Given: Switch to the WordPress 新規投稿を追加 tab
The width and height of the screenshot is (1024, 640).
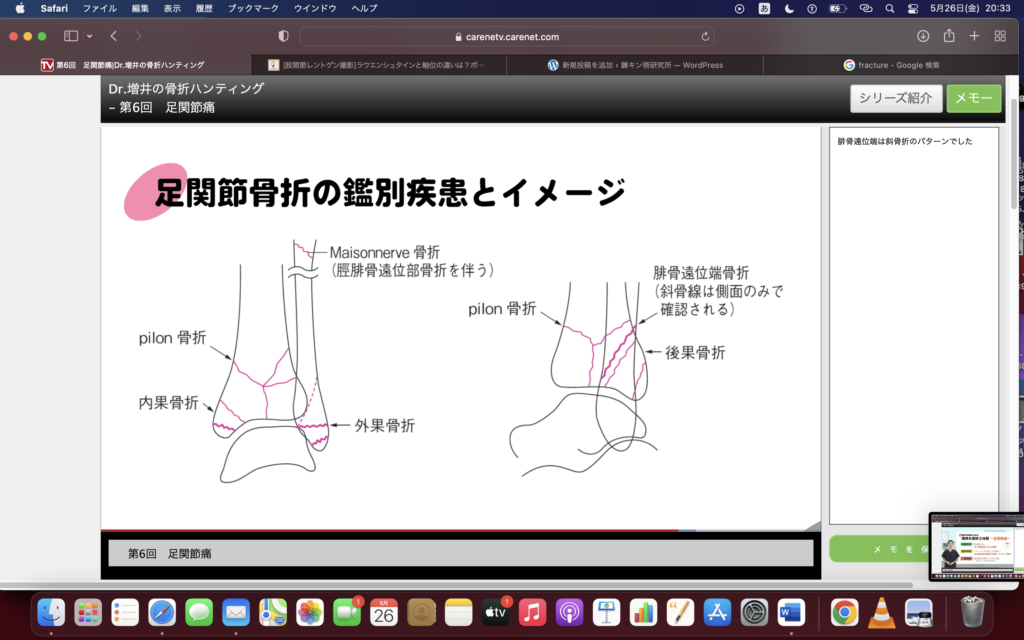Looking at the screenshot, I should click(635, 65).
